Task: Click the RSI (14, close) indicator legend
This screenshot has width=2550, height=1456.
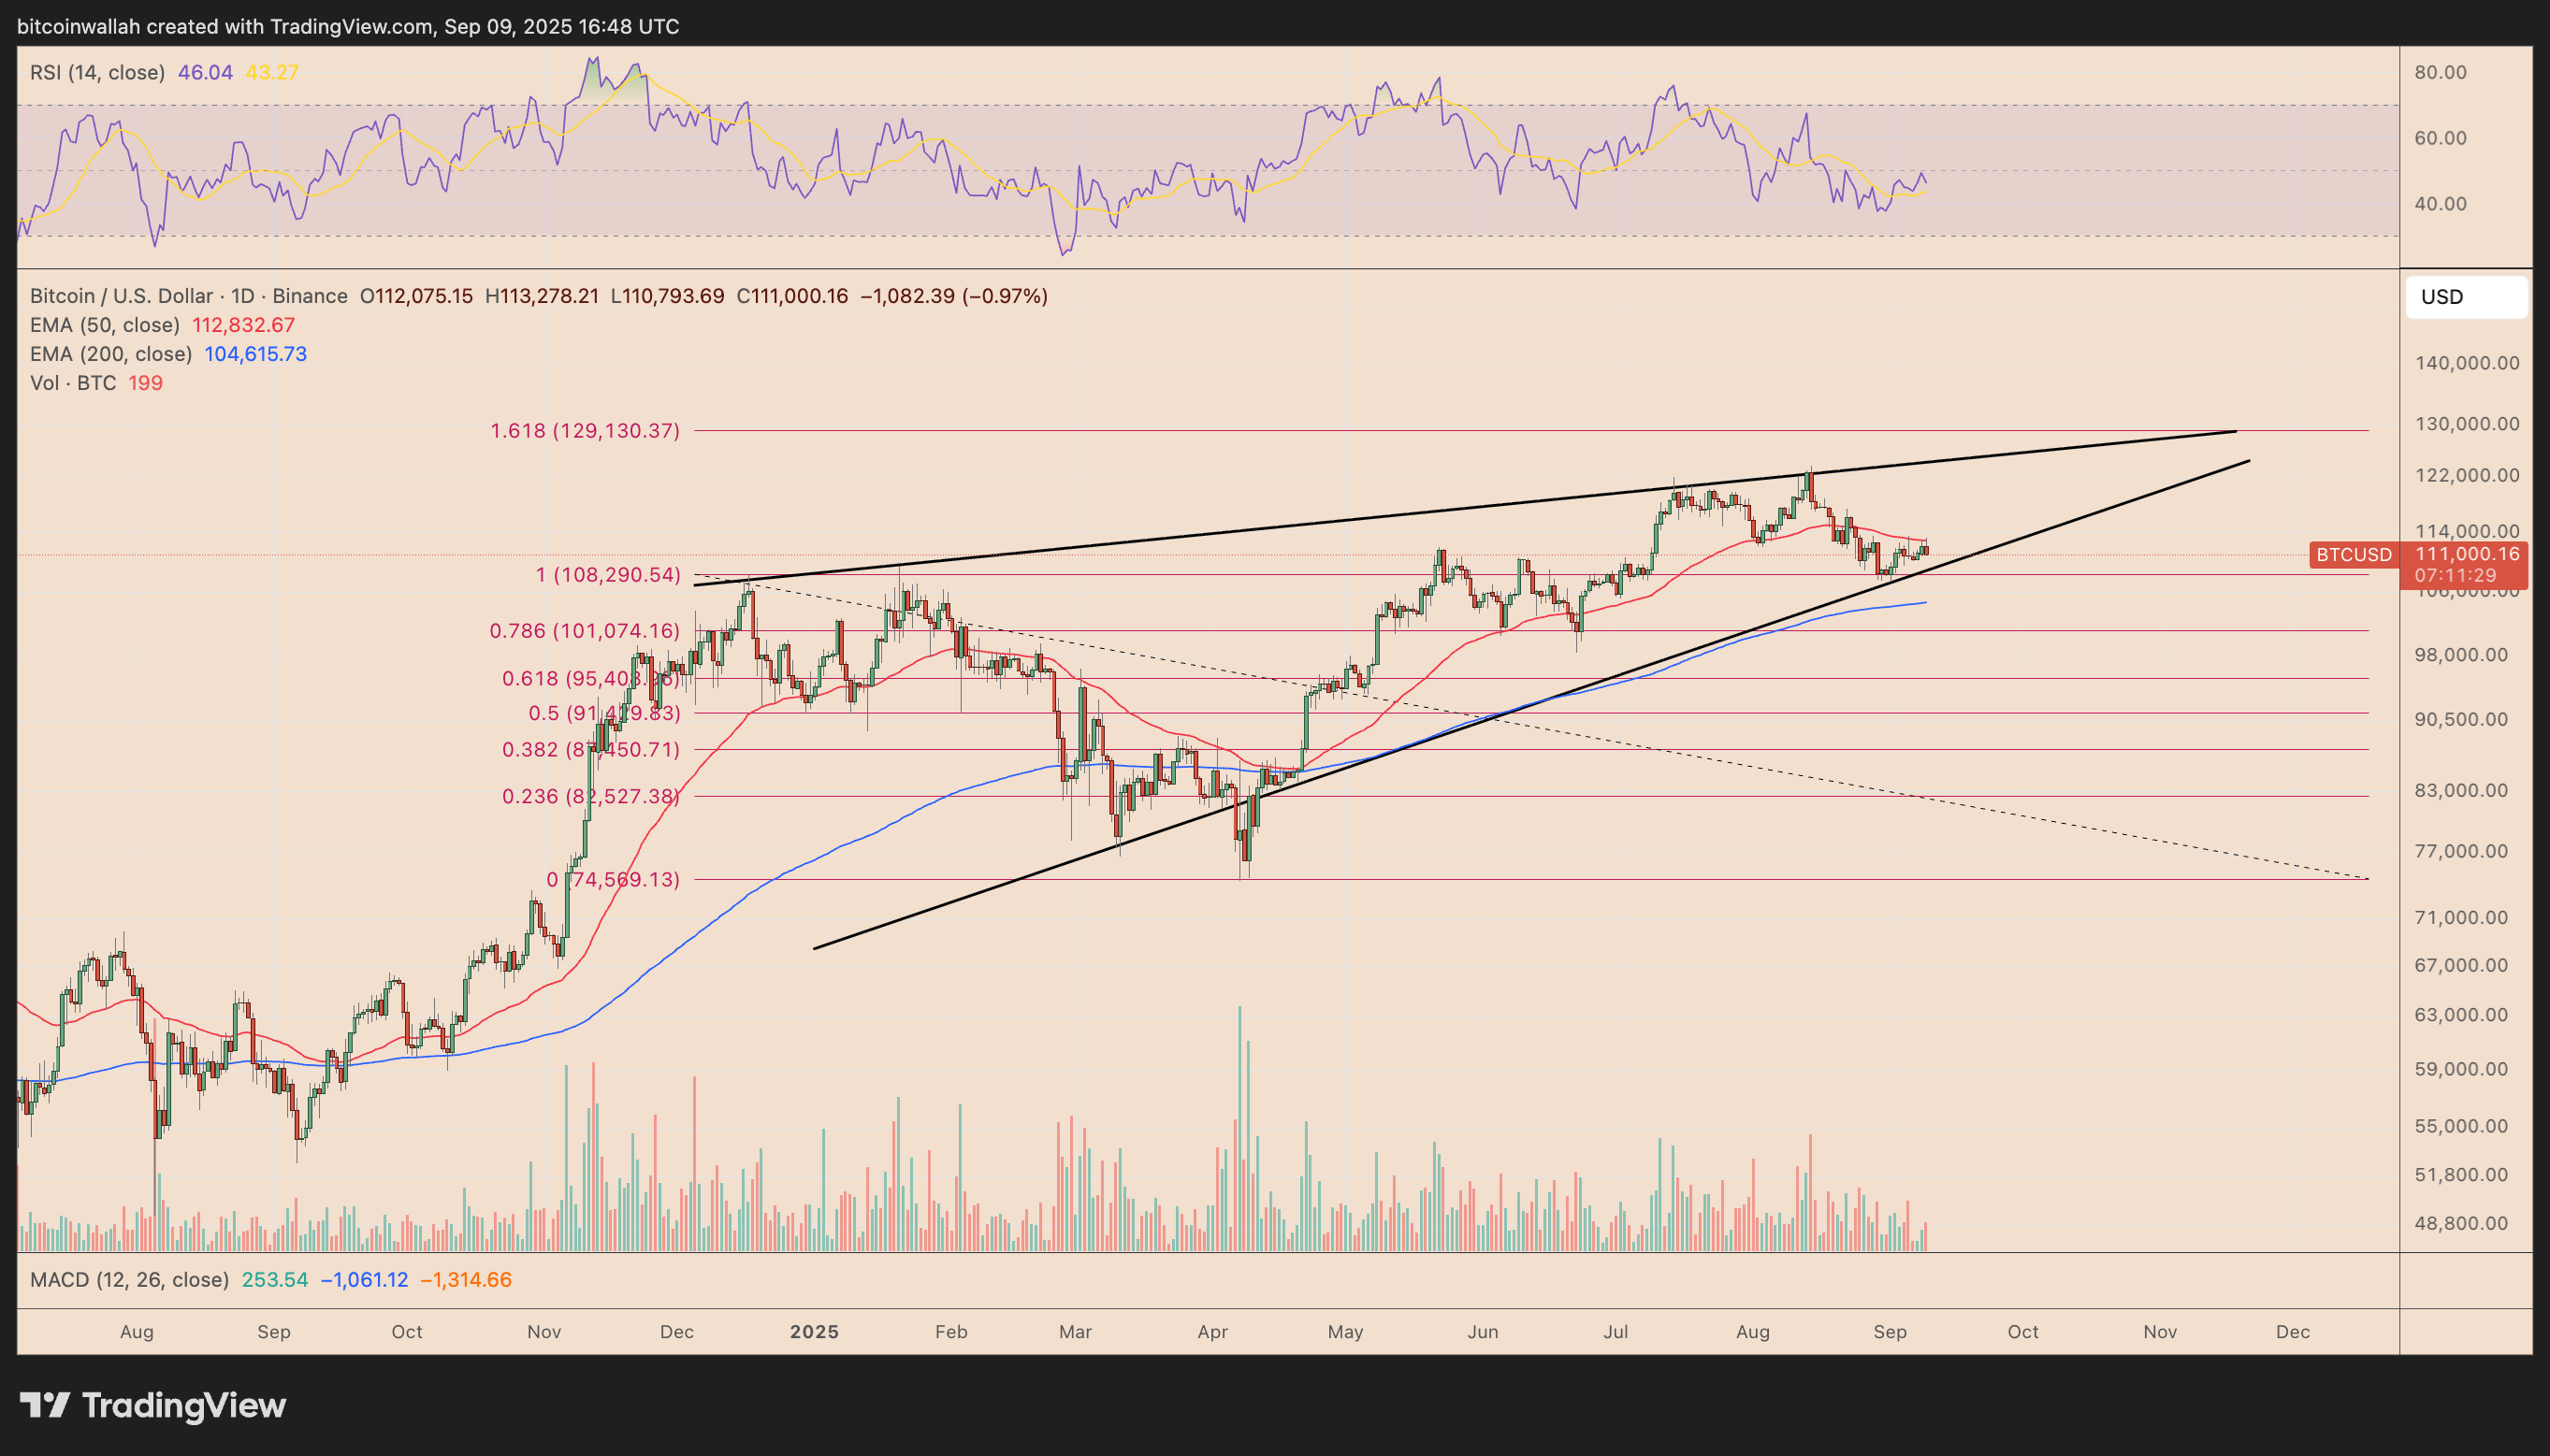Action: pyautogui.click(x=97, y=72)
